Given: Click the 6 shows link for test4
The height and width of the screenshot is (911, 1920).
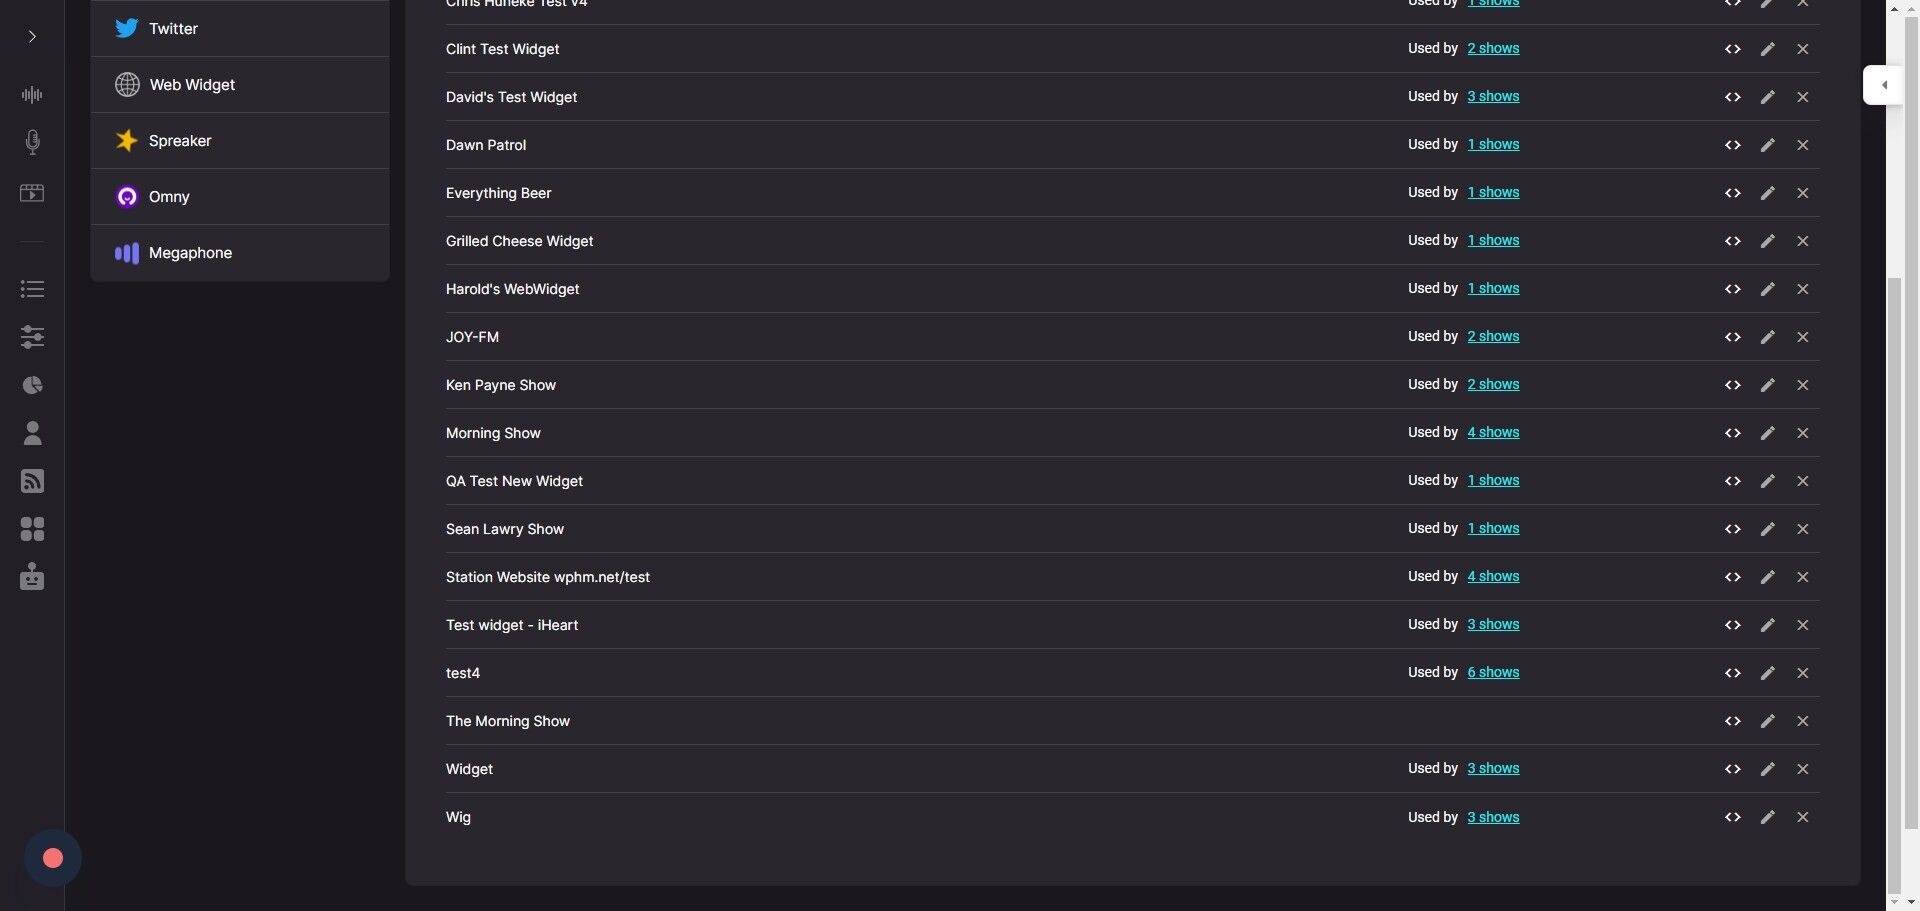Looking at the screenshot, I should point(1493,673).
